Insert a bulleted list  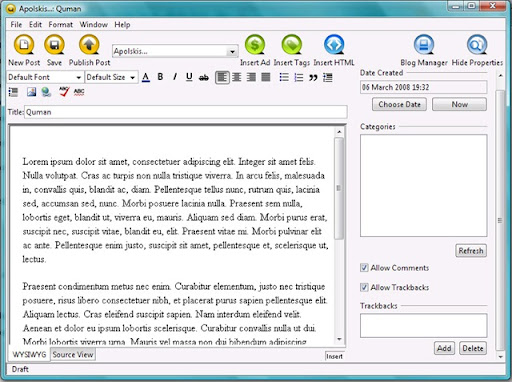[x=284, y=77]
